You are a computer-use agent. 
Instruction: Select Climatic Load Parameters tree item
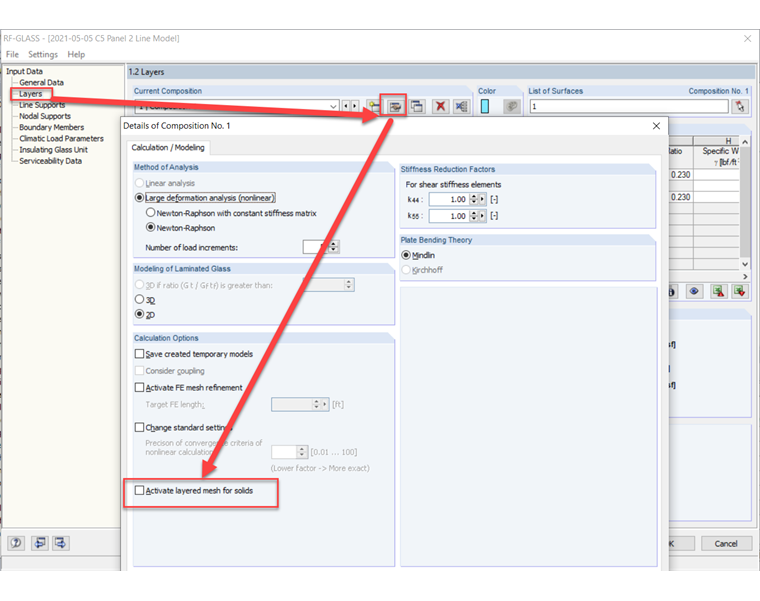point(61,138)
